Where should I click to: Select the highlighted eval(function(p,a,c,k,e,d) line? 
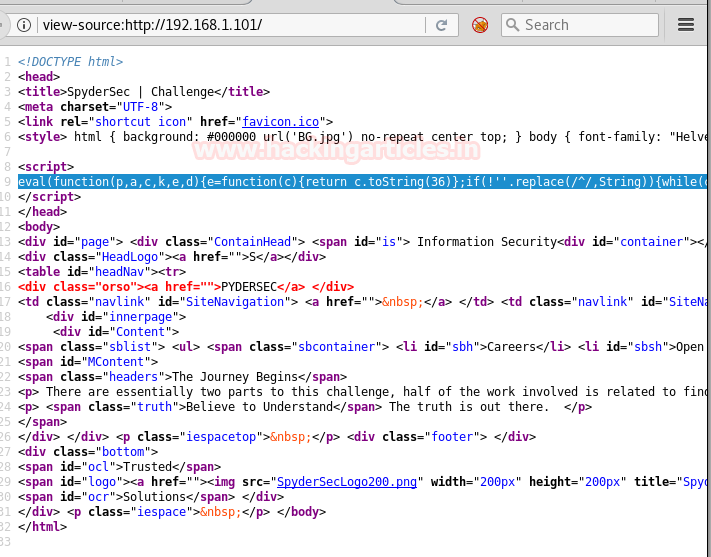coord(362,181)
